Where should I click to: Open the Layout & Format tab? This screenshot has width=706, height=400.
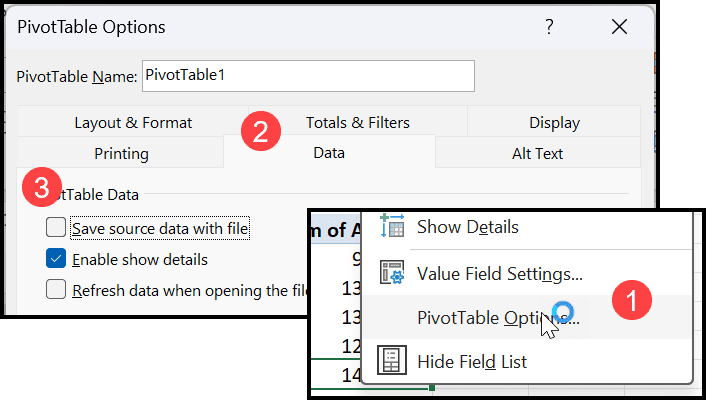click(x=133, y=123)
